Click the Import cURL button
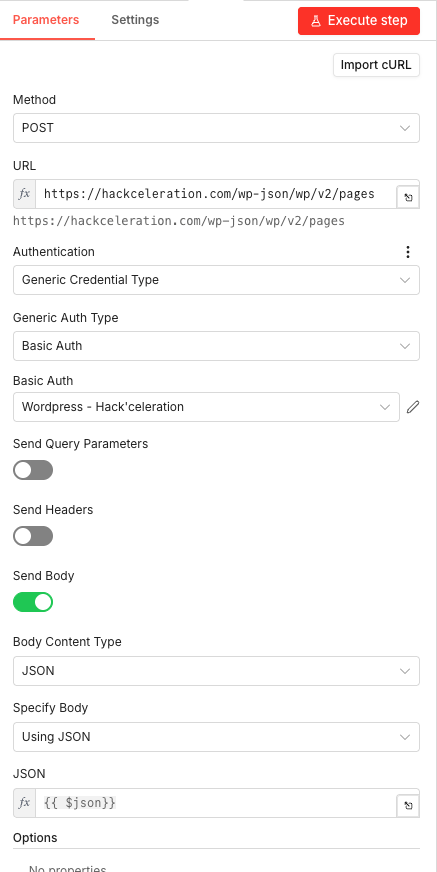Screen dimensions: 437x872 point(376,65)
